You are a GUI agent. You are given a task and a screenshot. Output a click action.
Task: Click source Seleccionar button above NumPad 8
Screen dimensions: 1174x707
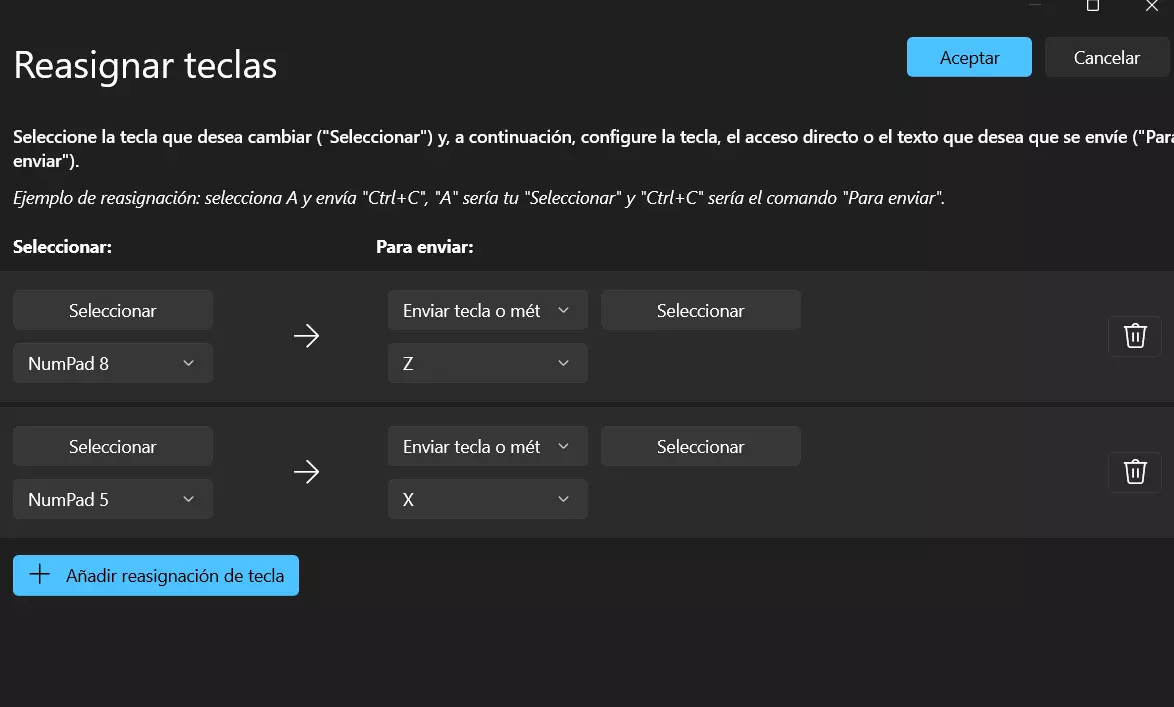[113, 310]
